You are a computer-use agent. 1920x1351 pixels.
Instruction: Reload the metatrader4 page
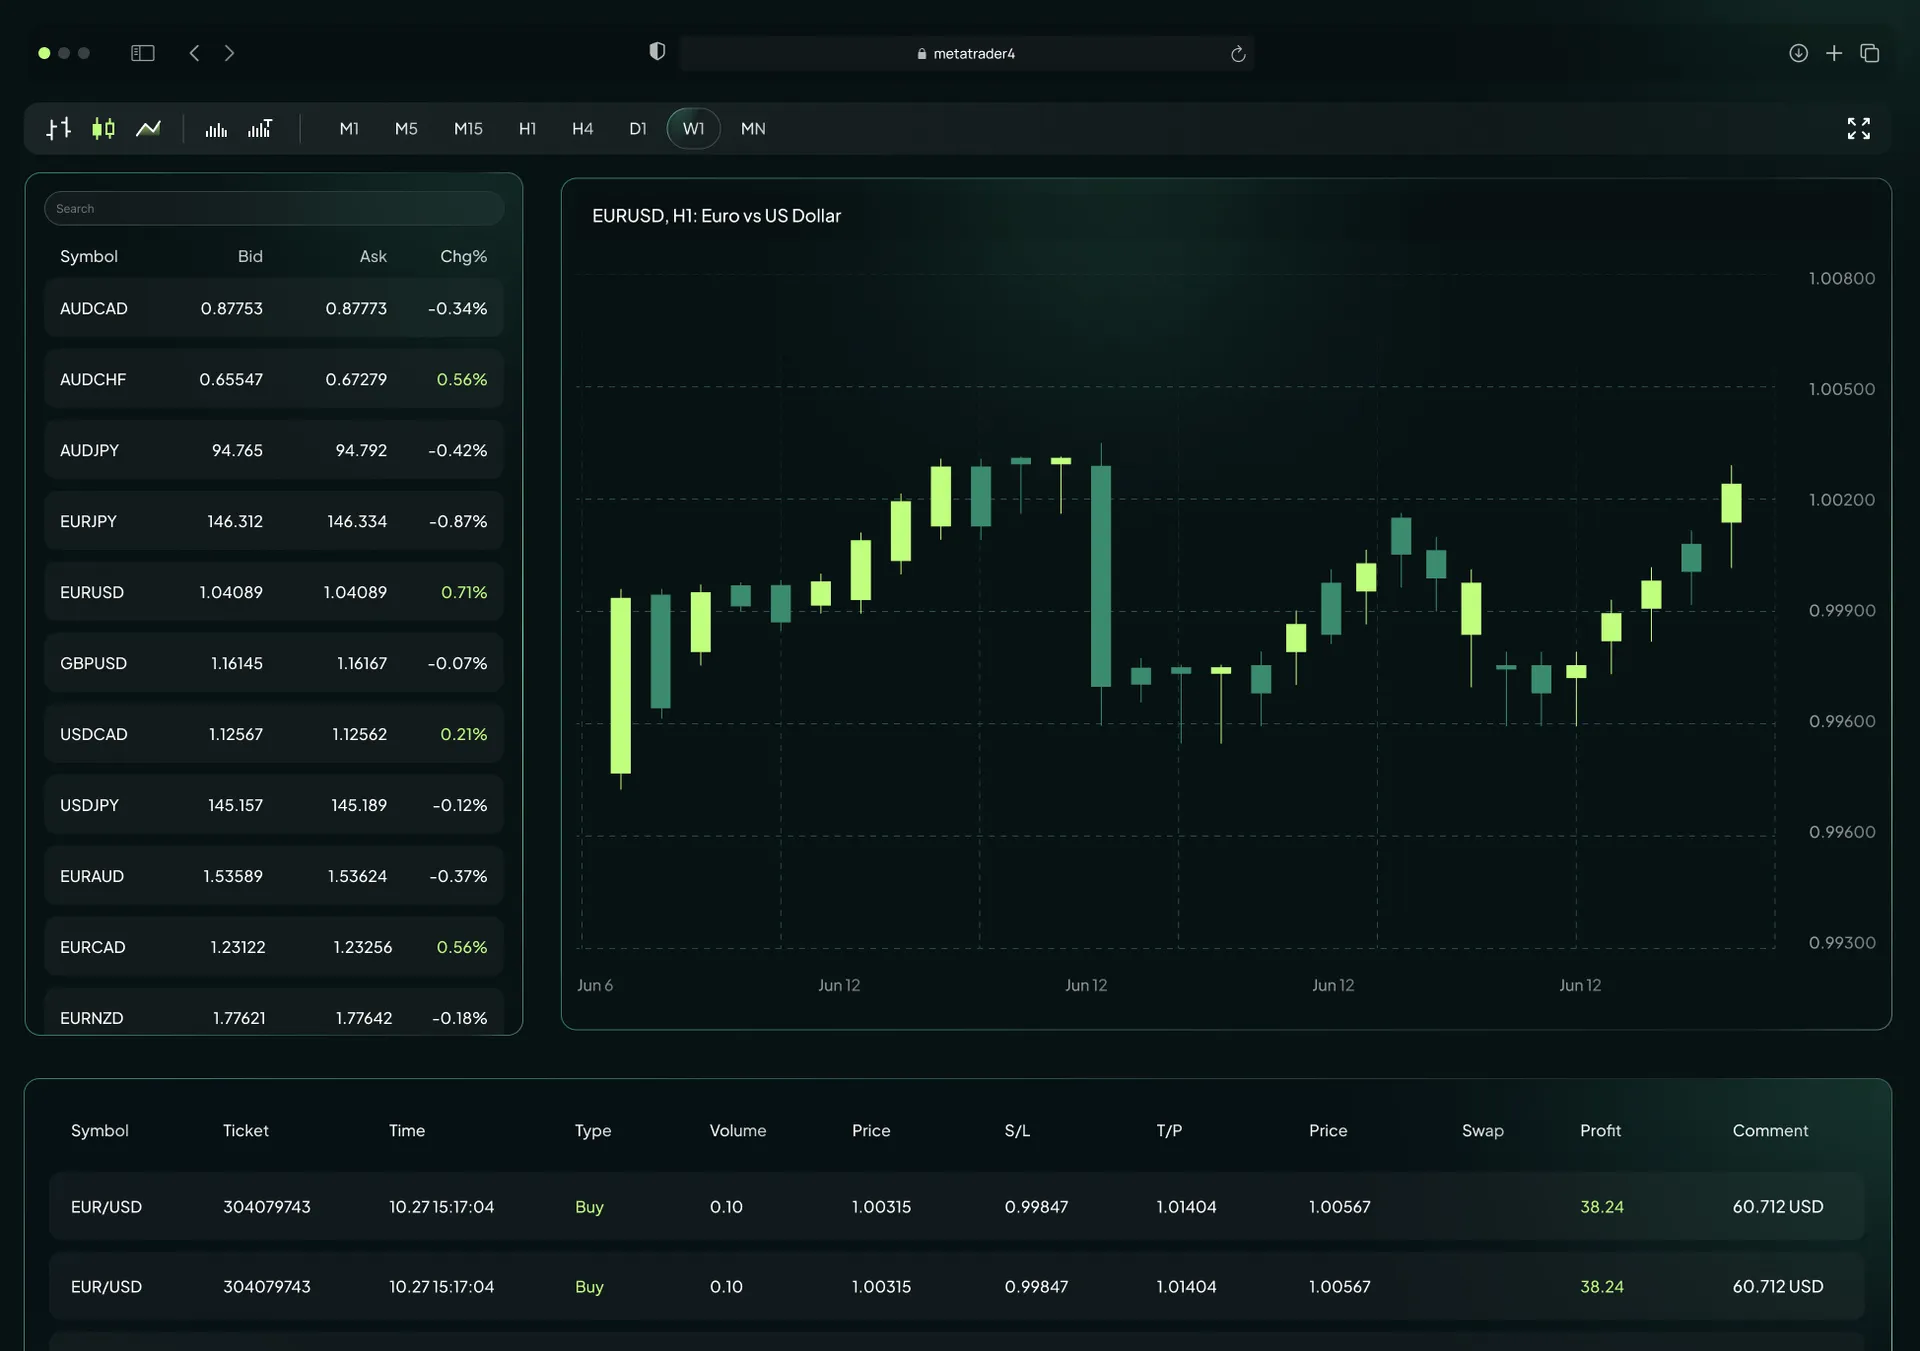click(1238, 54)
